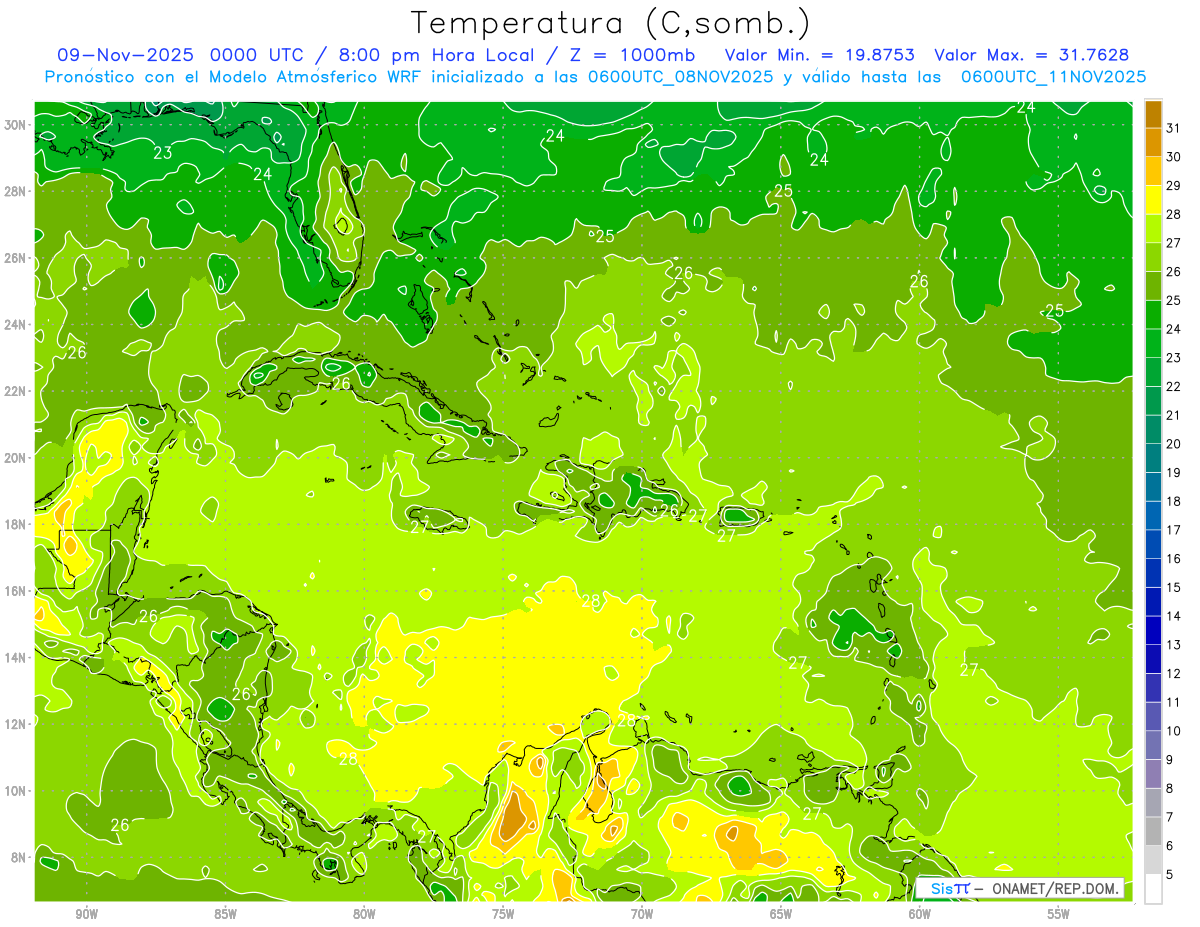The height and width of the screenshot is (927, 1200).
Task: Click the '85W' longitude axis label
Action: pyautogui.click(x=225, y=914)
